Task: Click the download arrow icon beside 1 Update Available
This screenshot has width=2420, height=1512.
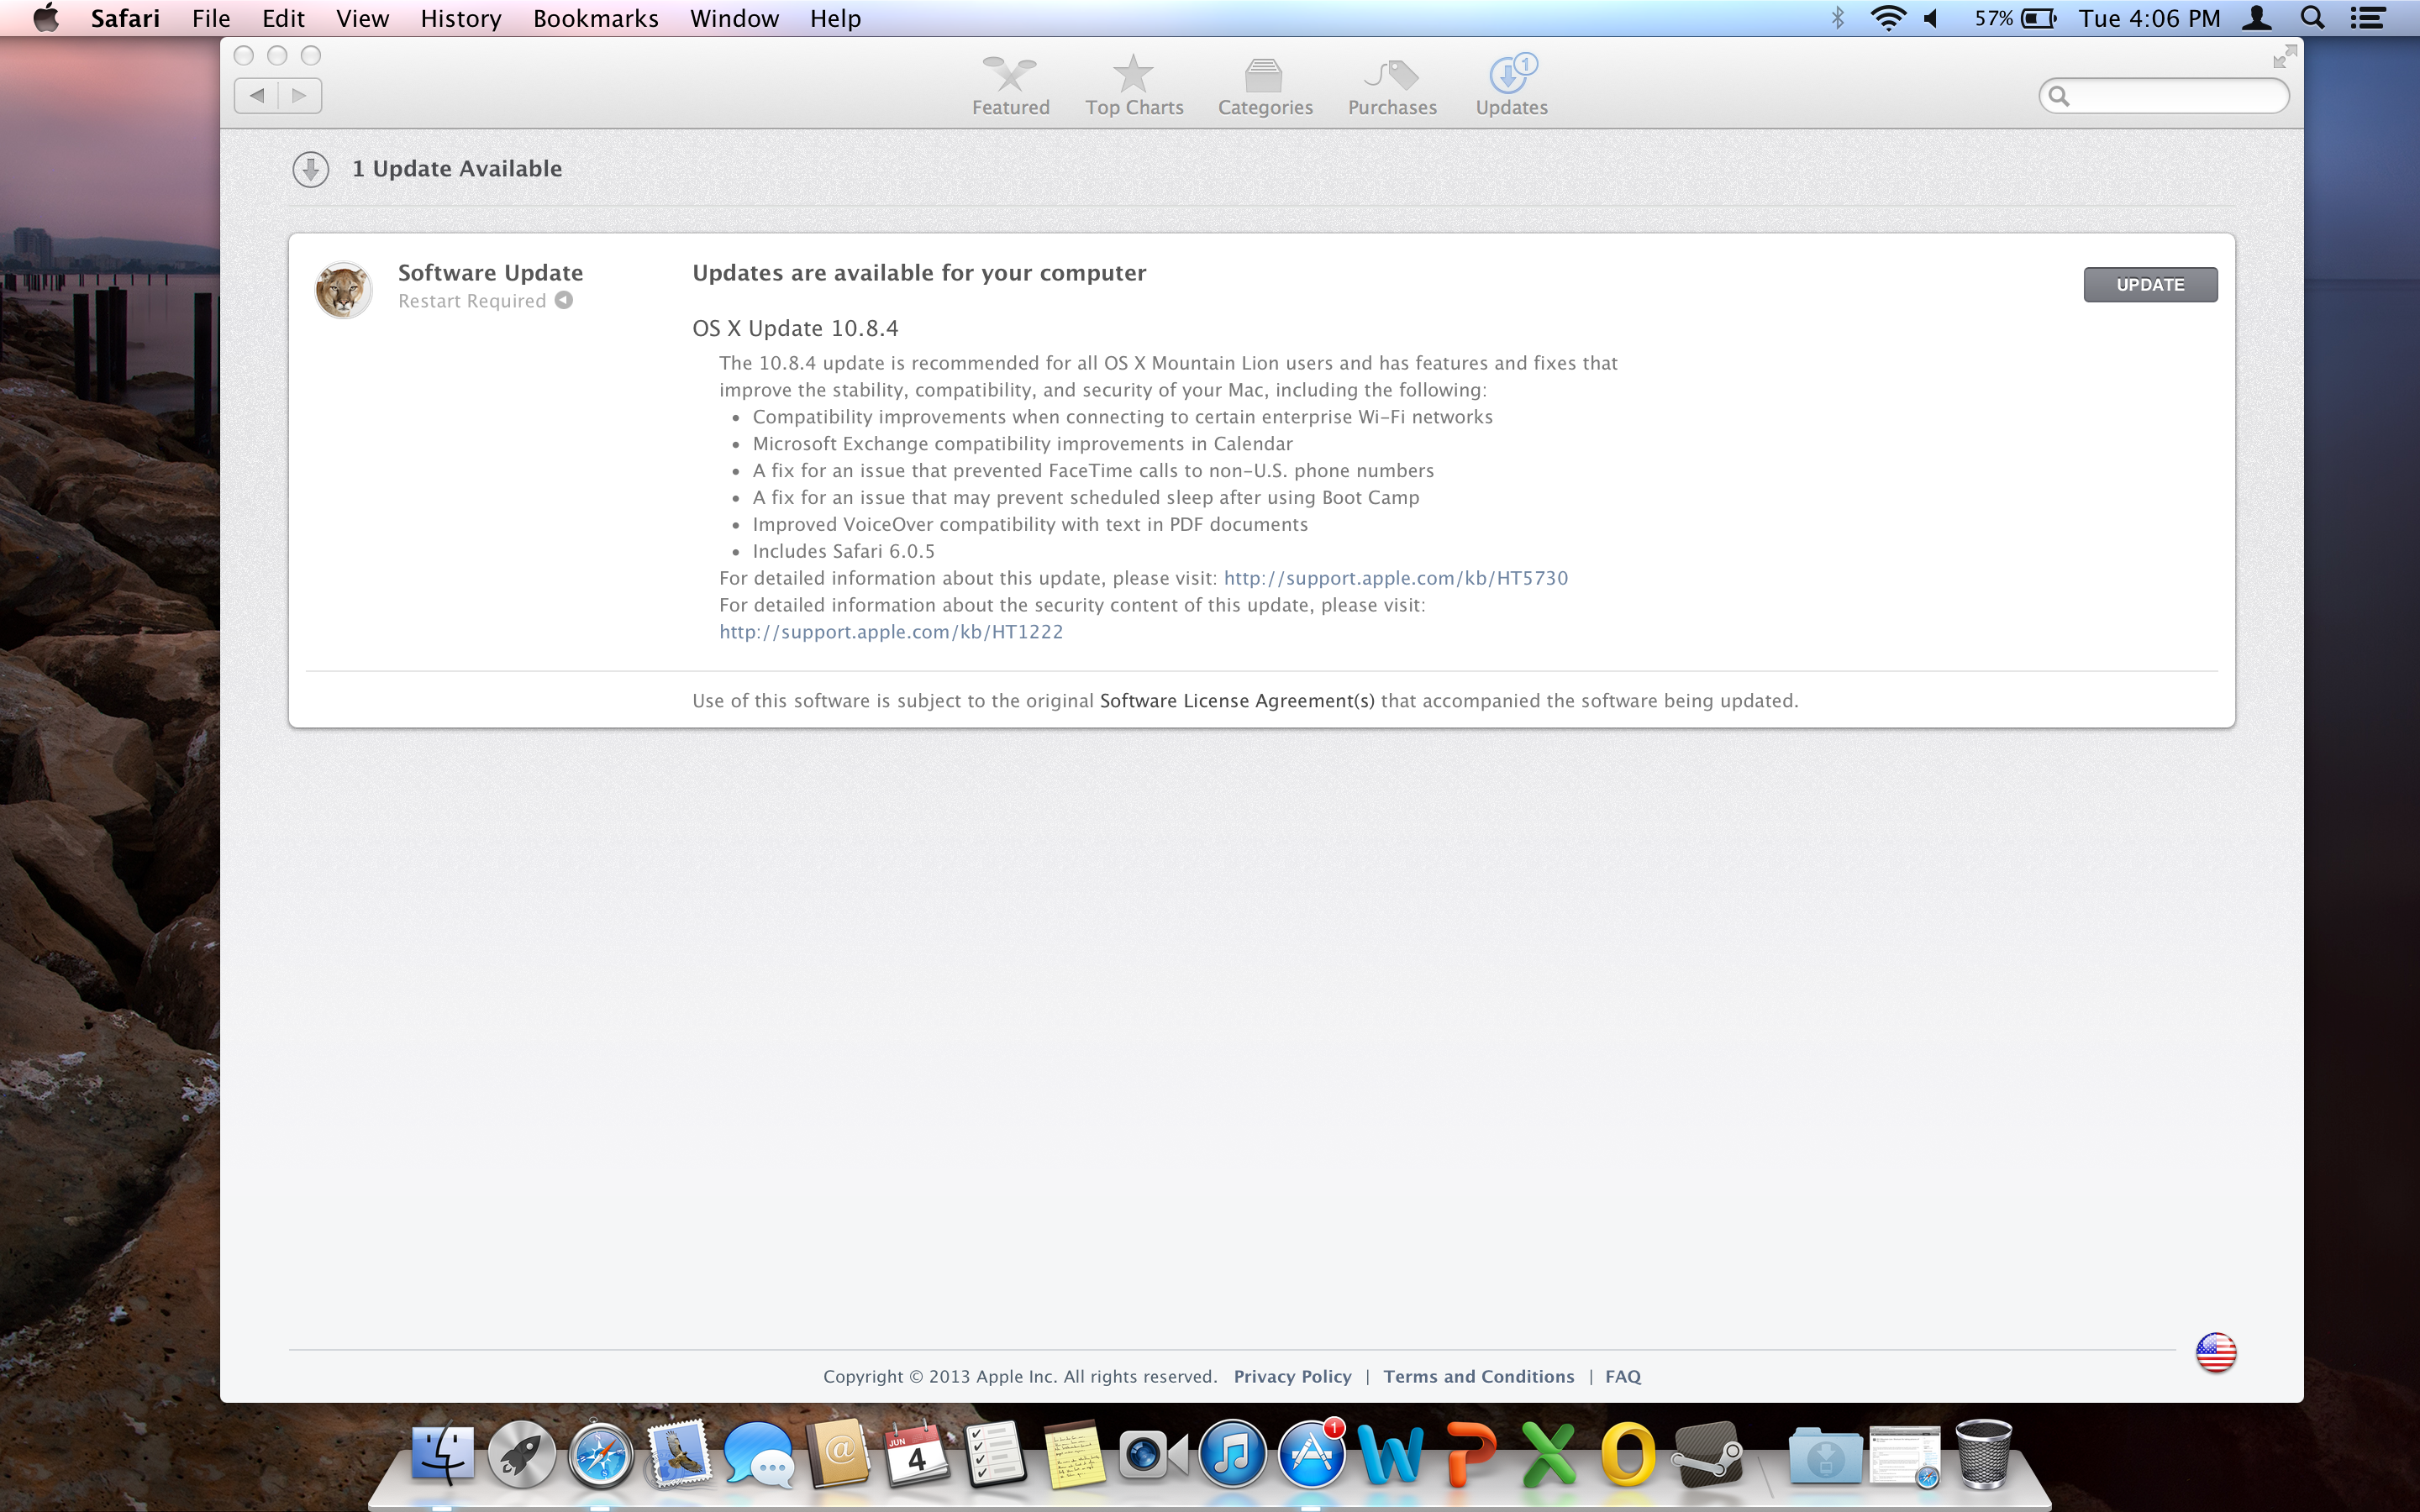Action: pyautogui.click(x=311, y=169)
